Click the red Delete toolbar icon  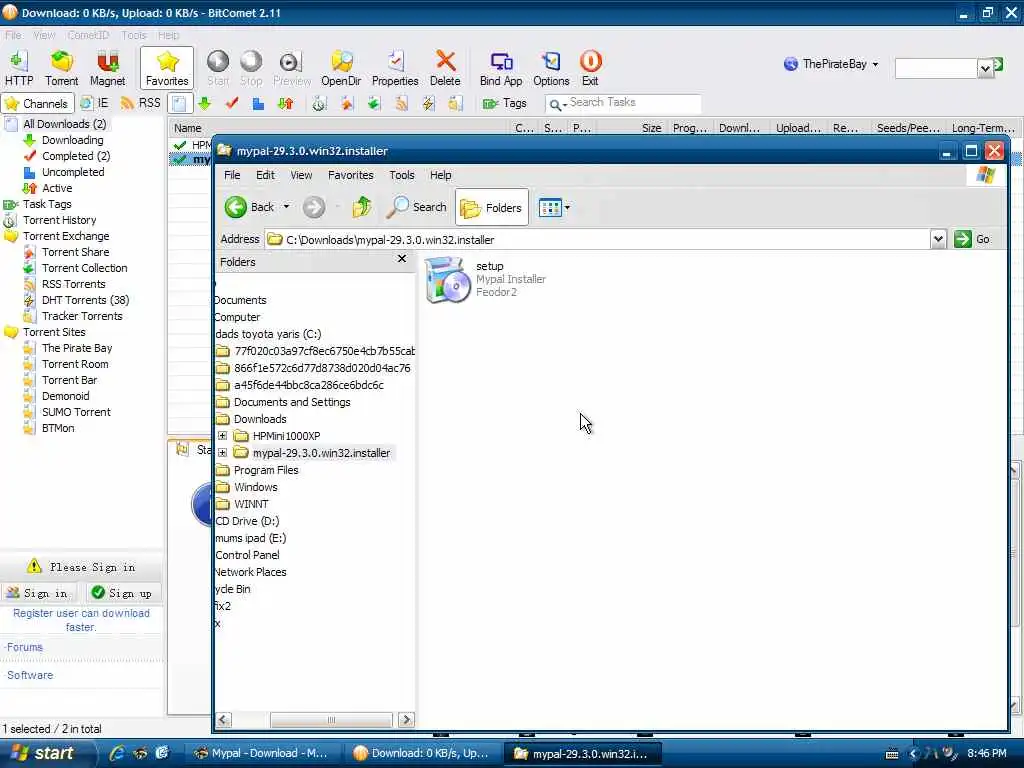pyautogui.click(x=445, y=68)
